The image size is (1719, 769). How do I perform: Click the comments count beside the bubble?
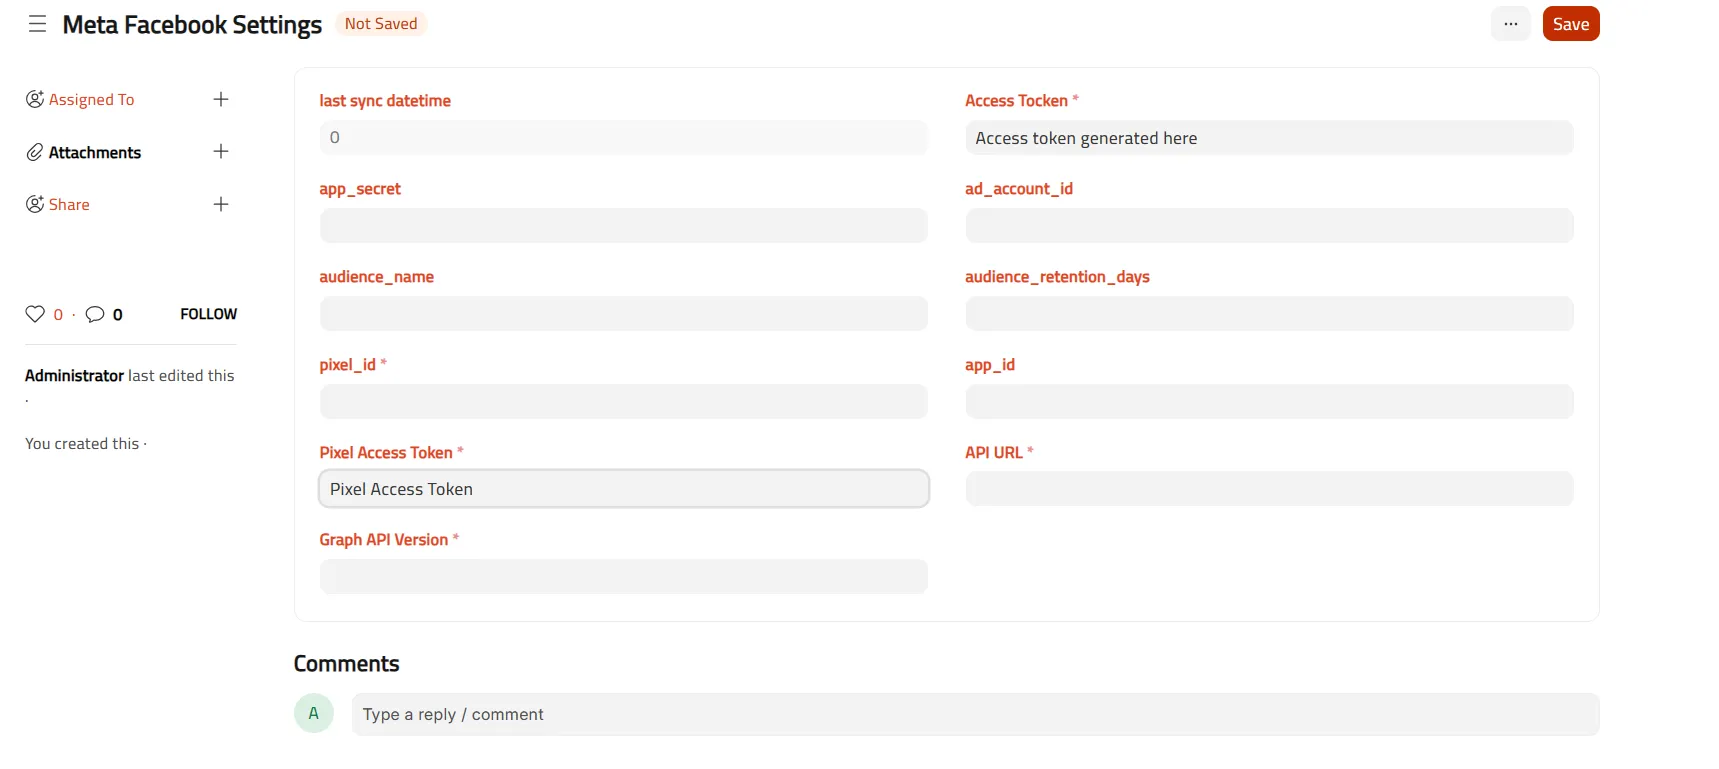[118, 315]
